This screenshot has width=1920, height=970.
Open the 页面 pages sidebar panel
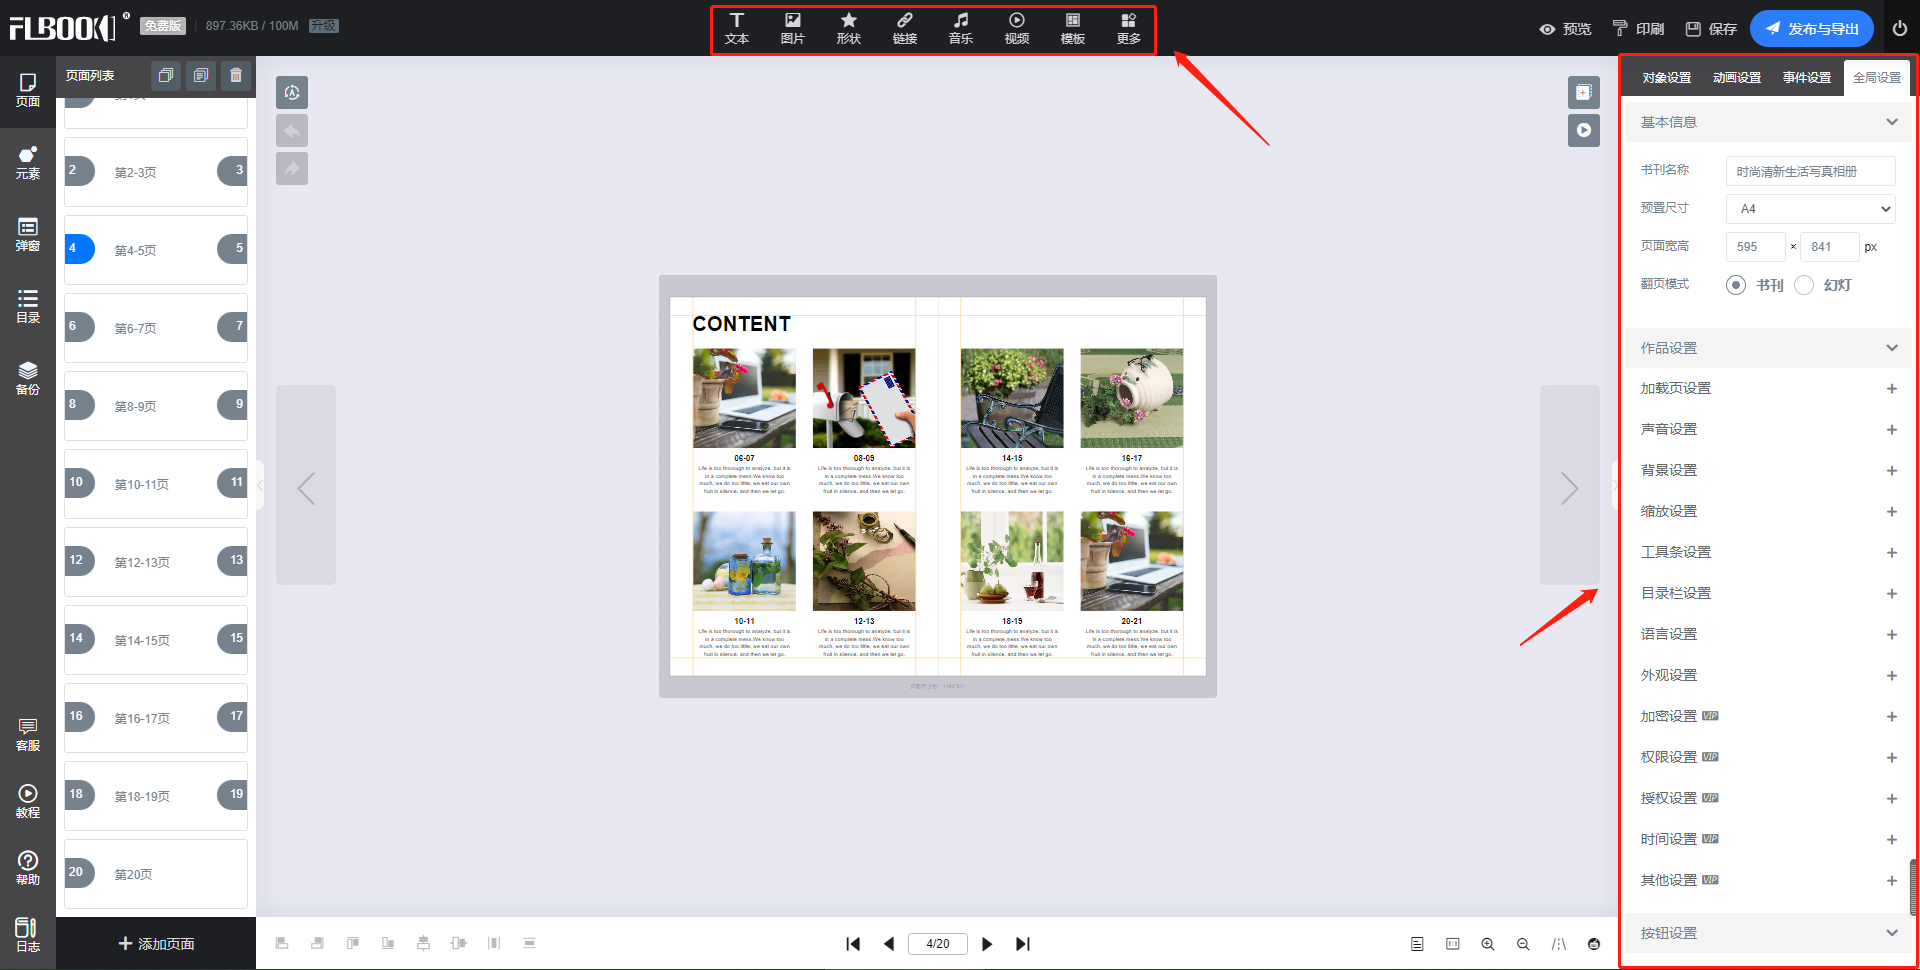[28, 91]
